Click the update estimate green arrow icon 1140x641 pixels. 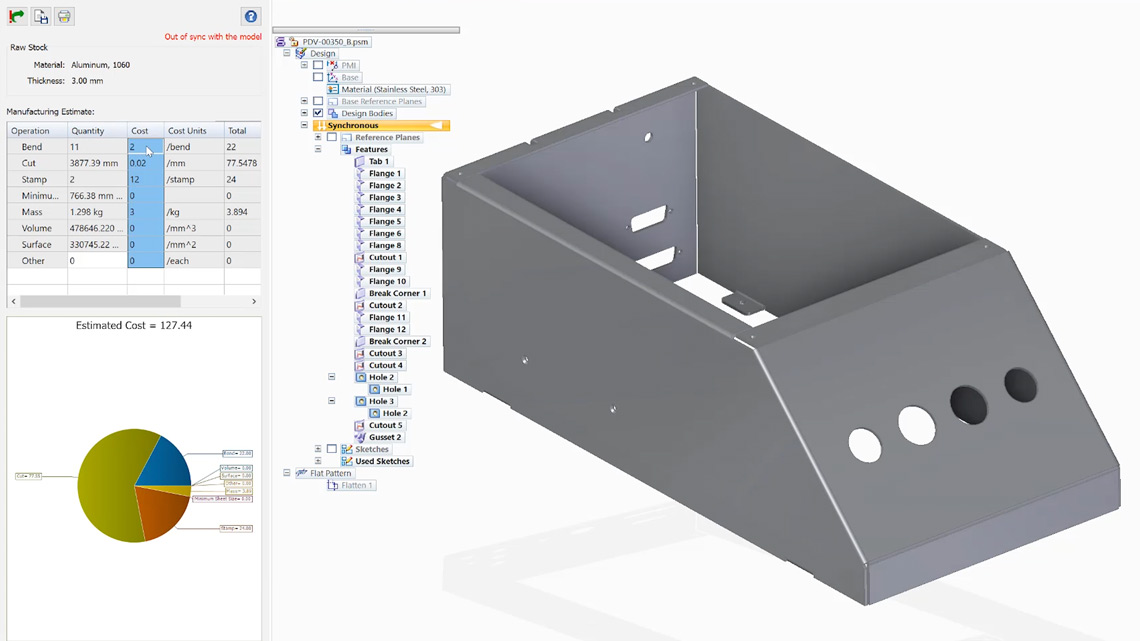17,16
